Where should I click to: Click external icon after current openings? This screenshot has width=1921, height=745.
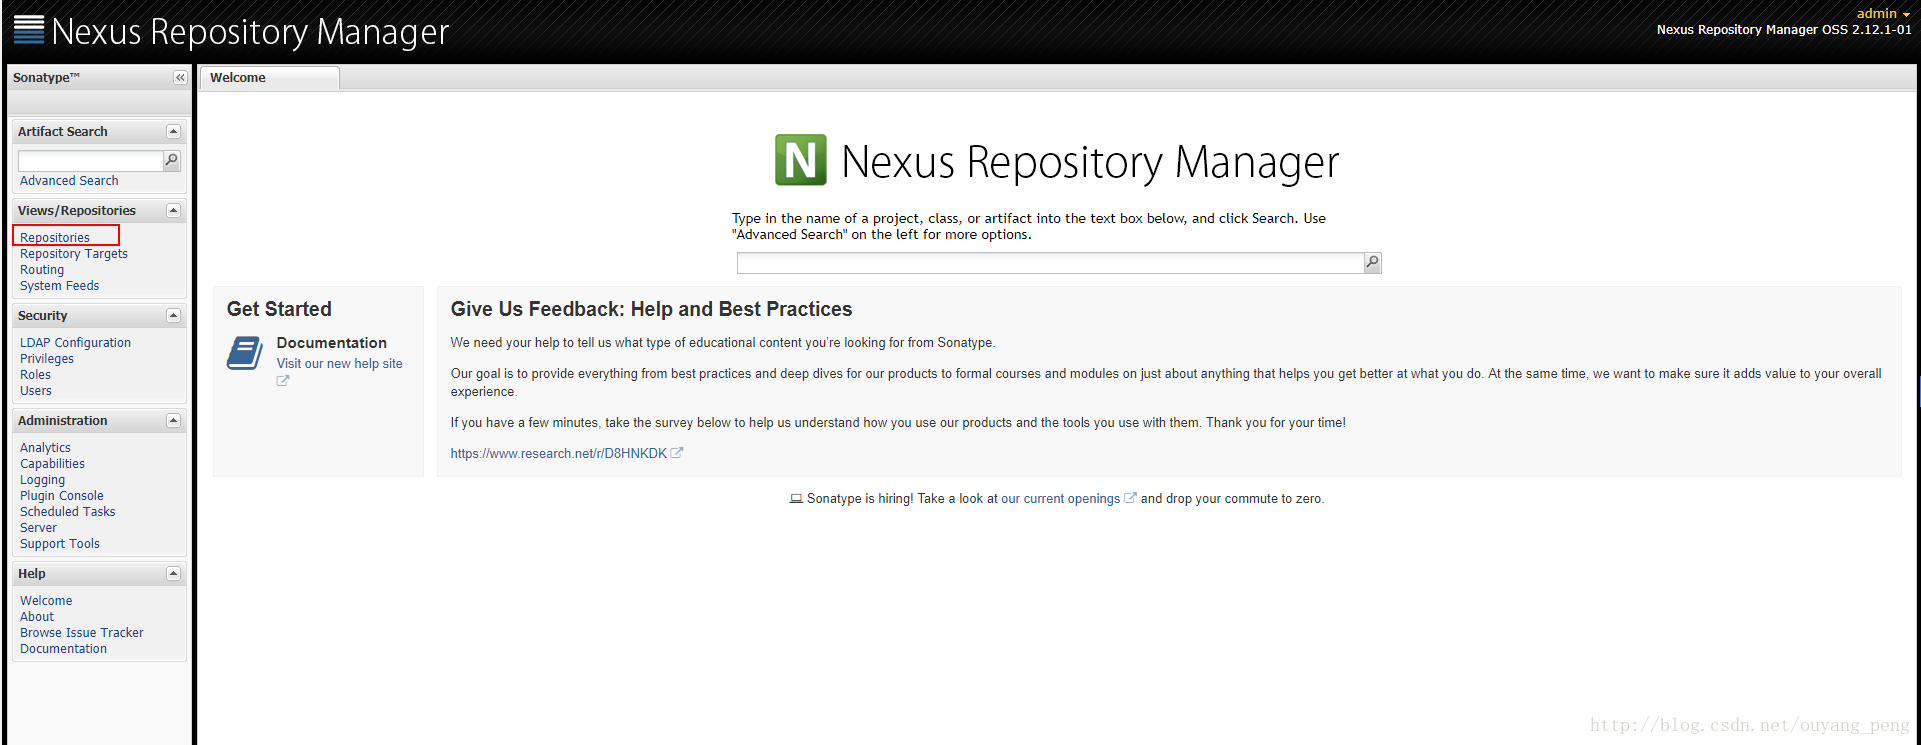1130,498
